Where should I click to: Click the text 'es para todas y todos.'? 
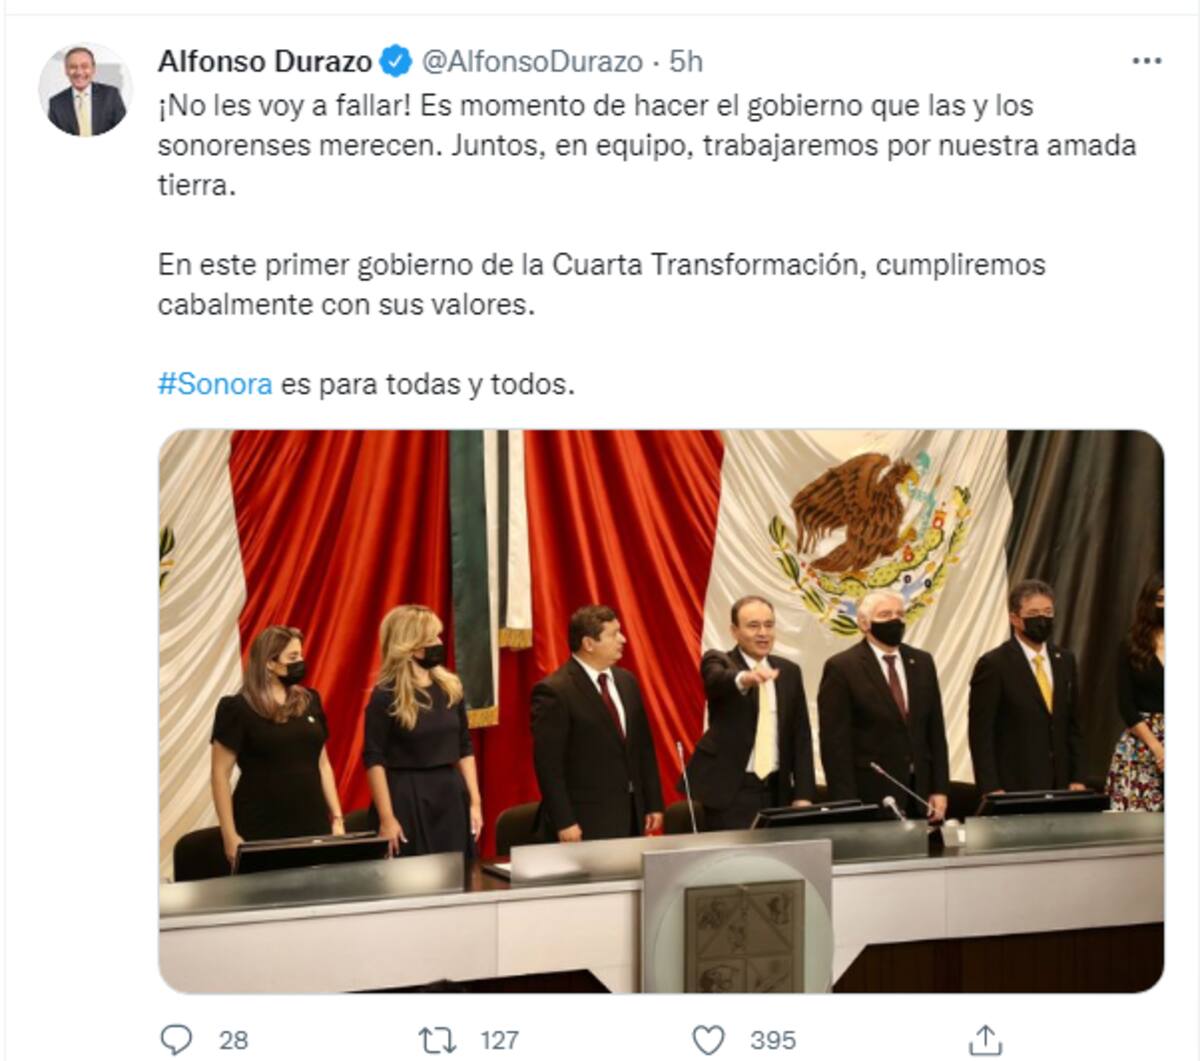428,384
